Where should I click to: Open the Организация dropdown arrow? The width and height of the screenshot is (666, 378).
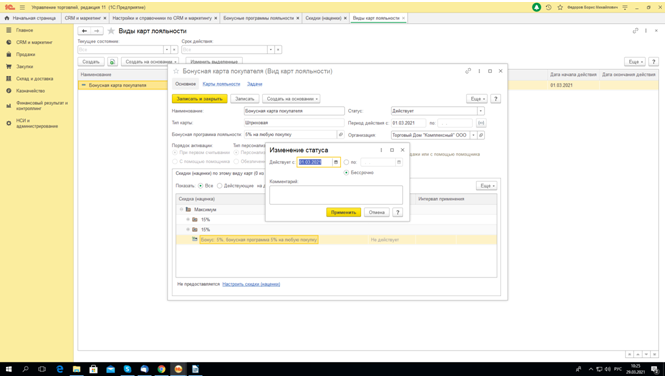[474, 135]
